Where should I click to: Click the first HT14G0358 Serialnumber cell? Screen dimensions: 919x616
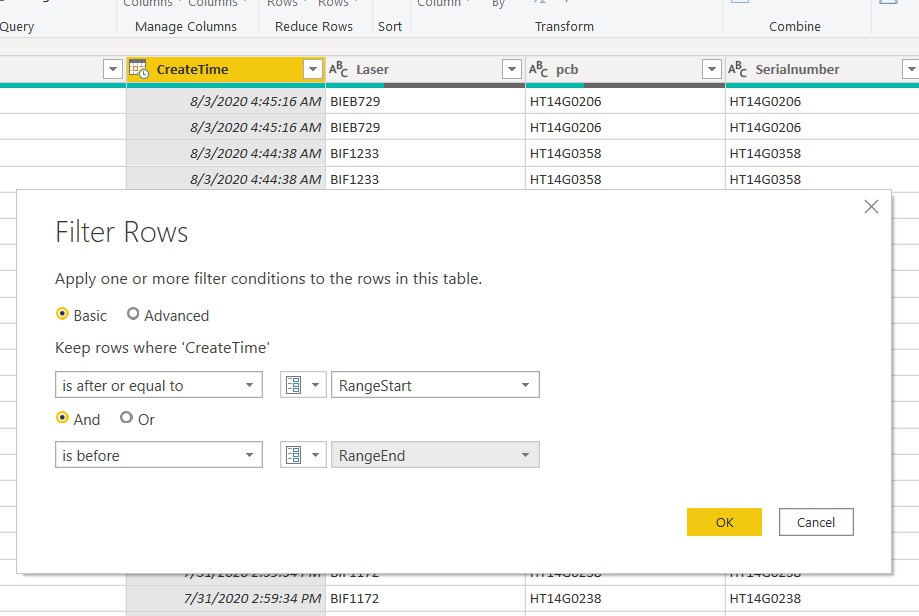pos(822,154)
